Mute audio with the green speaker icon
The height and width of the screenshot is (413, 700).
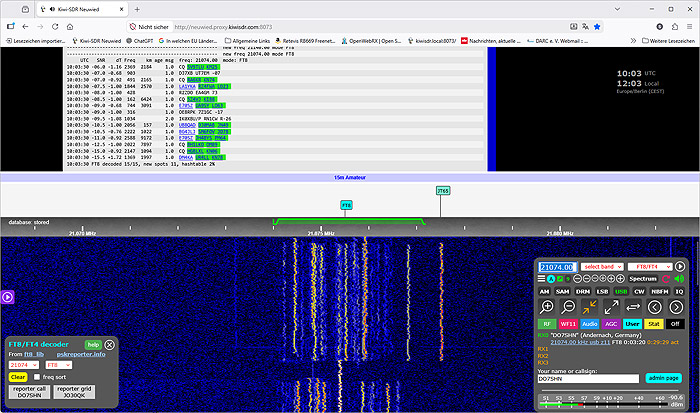[x=679, y=279]
